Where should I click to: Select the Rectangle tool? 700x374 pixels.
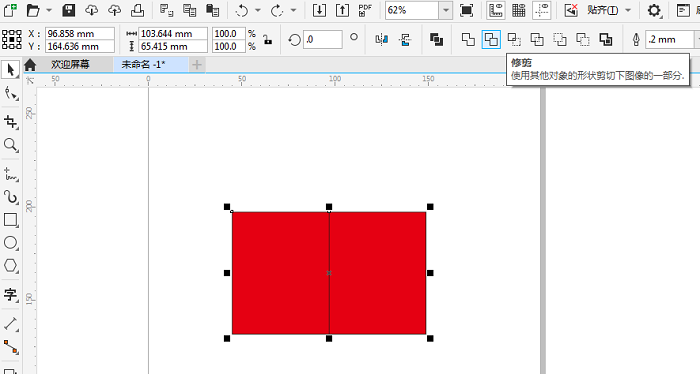10,220
